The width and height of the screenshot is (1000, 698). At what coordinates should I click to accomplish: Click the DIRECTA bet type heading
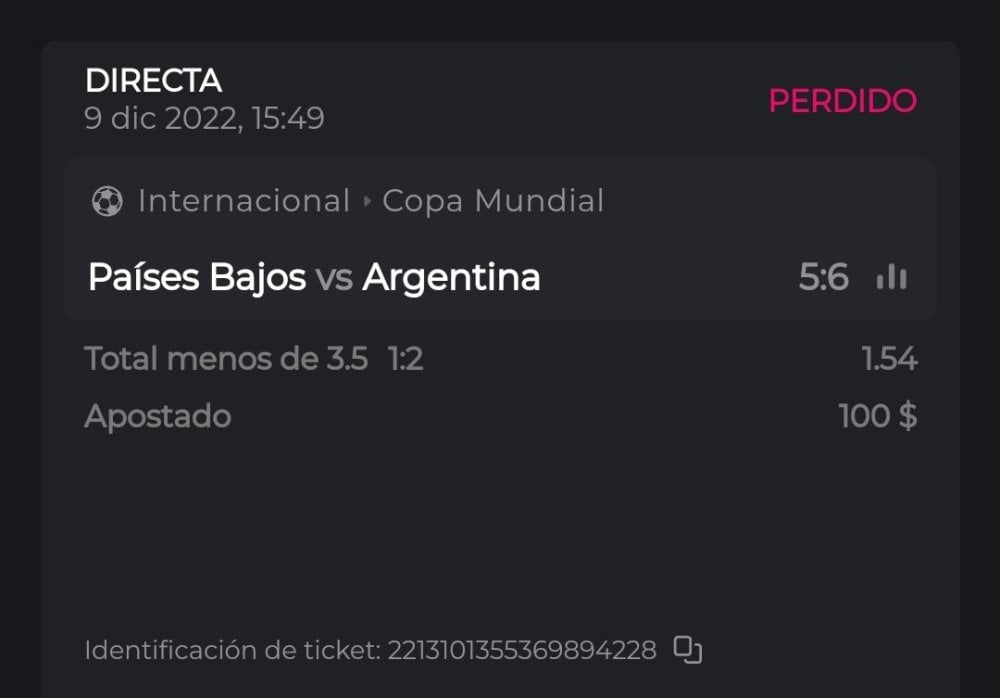[x=154, y=81]
